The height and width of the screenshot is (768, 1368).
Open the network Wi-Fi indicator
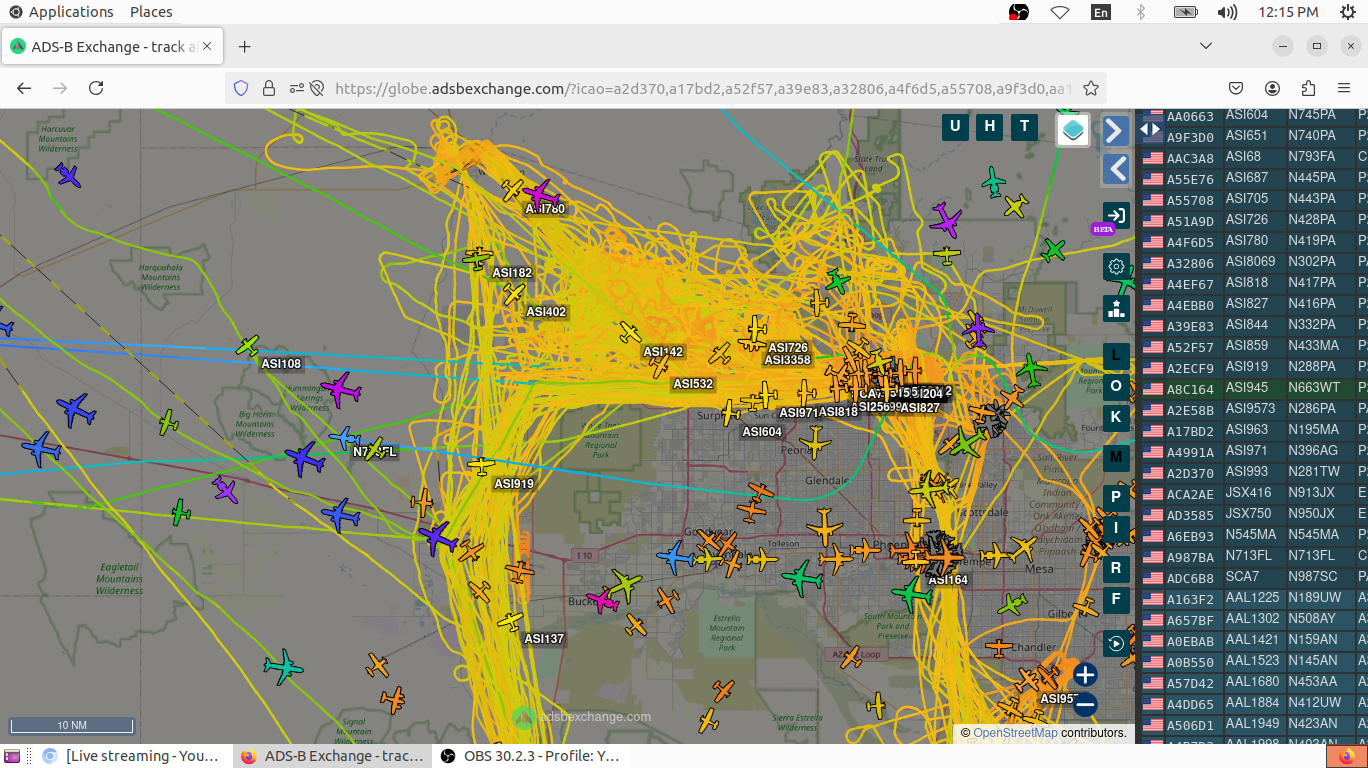point(1059,12)
